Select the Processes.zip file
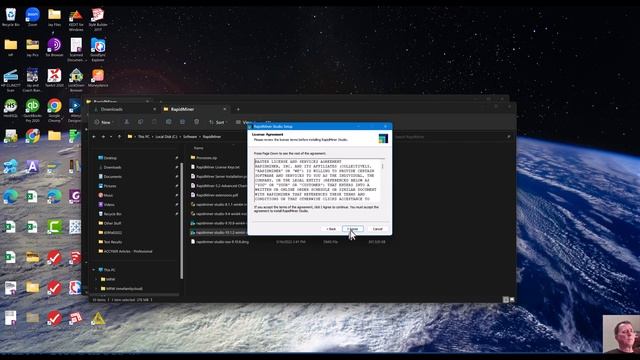 pyautogui.click(x=207, y=158)
